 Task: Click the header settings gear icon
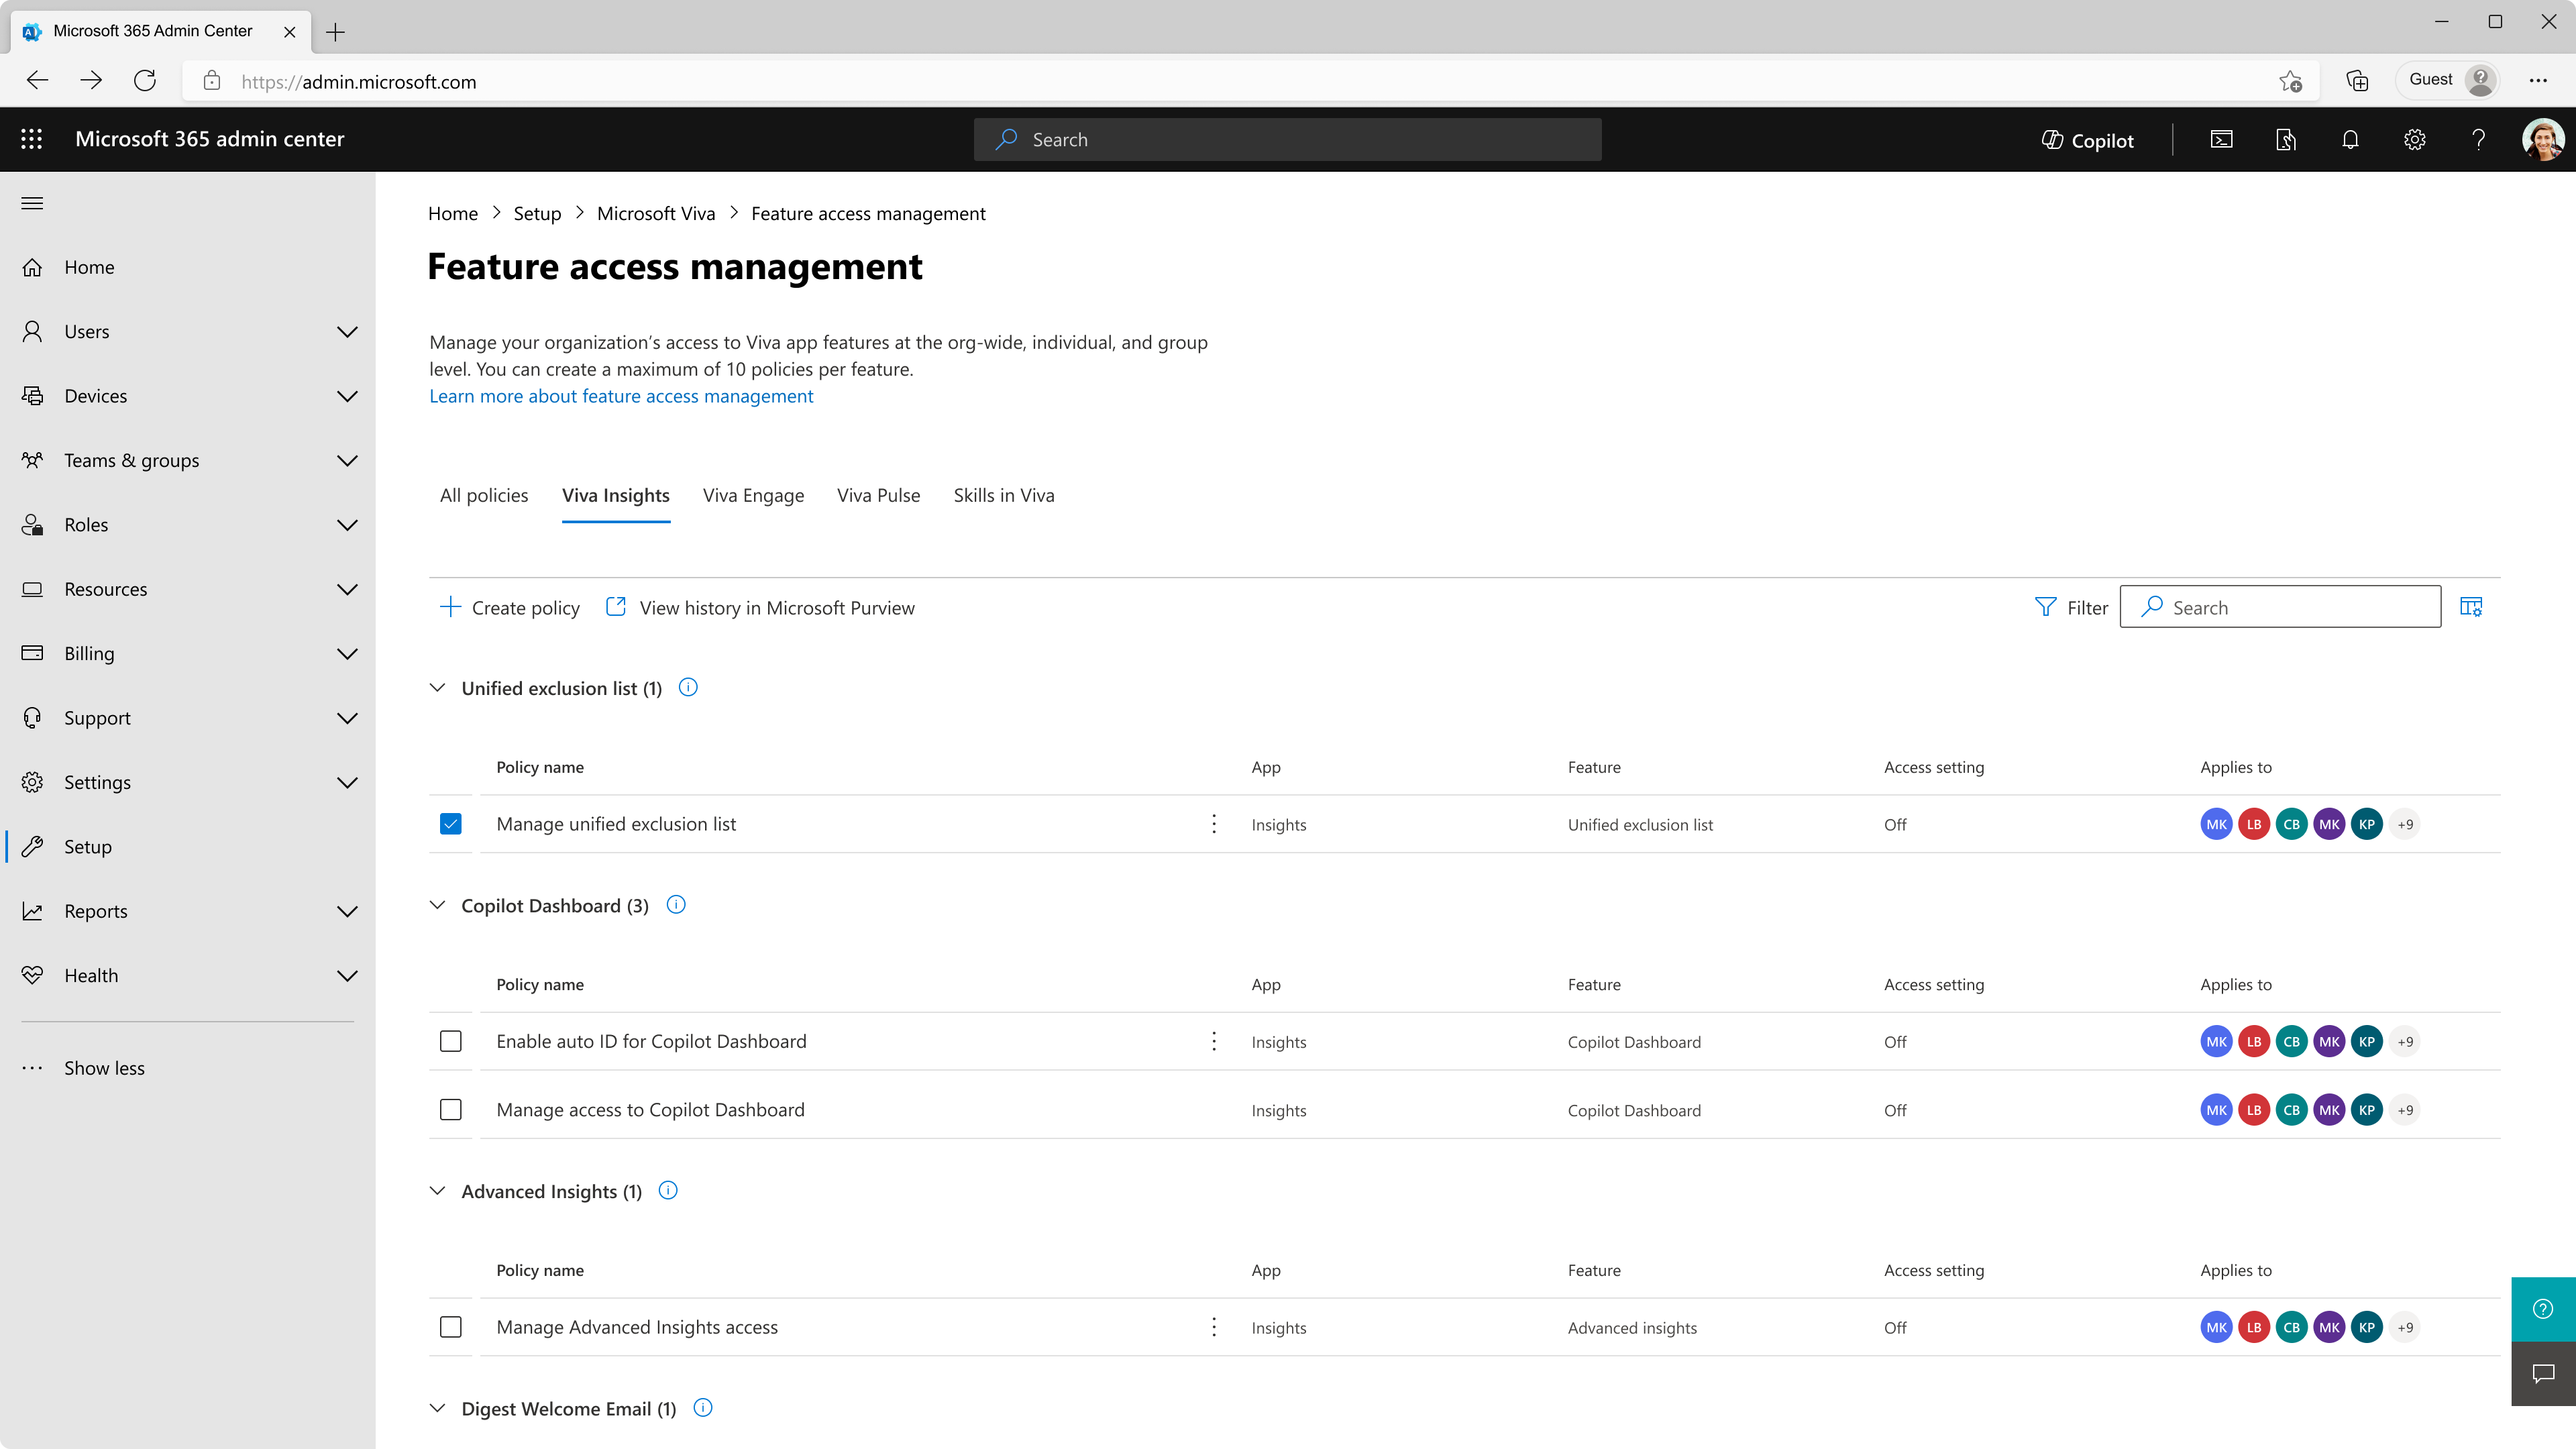coord(2414,140)
